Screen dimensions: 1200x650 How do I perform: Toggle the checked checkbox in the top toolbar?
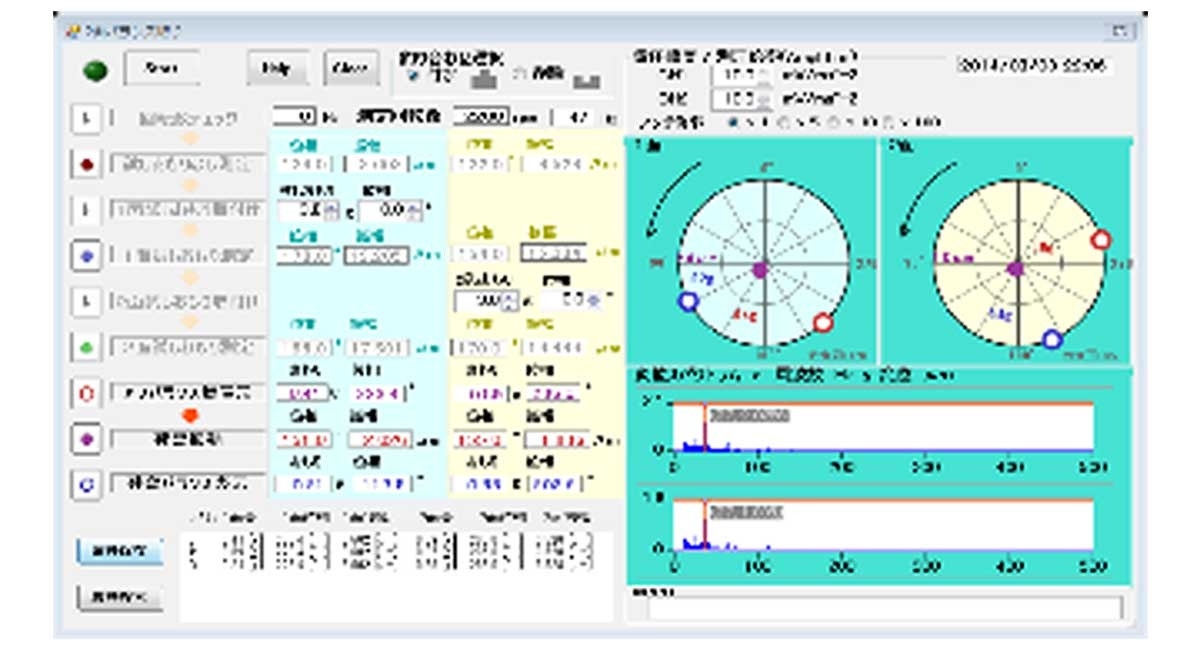[413, 77]
